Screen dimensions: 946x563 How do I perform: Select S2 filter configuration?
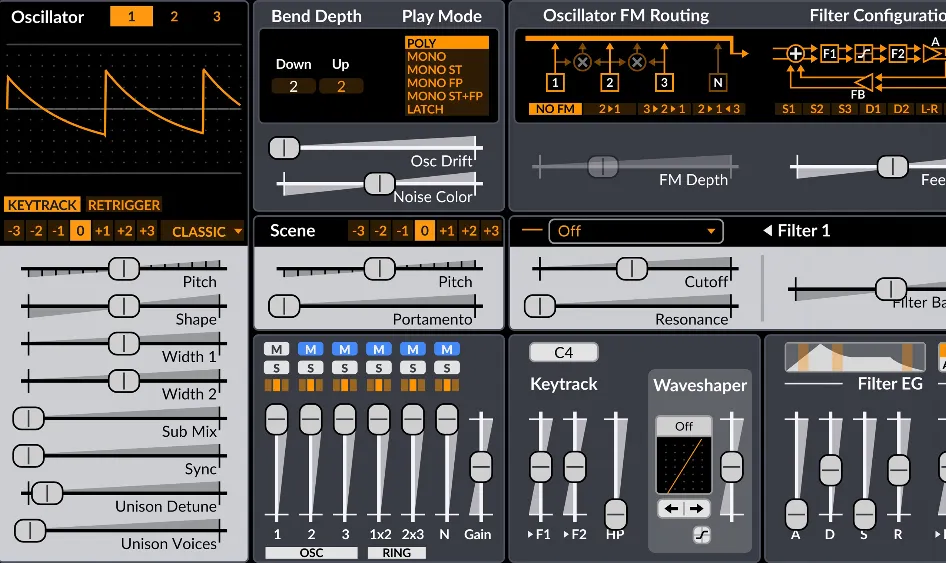pyautogui.click(x=817, y=109)
